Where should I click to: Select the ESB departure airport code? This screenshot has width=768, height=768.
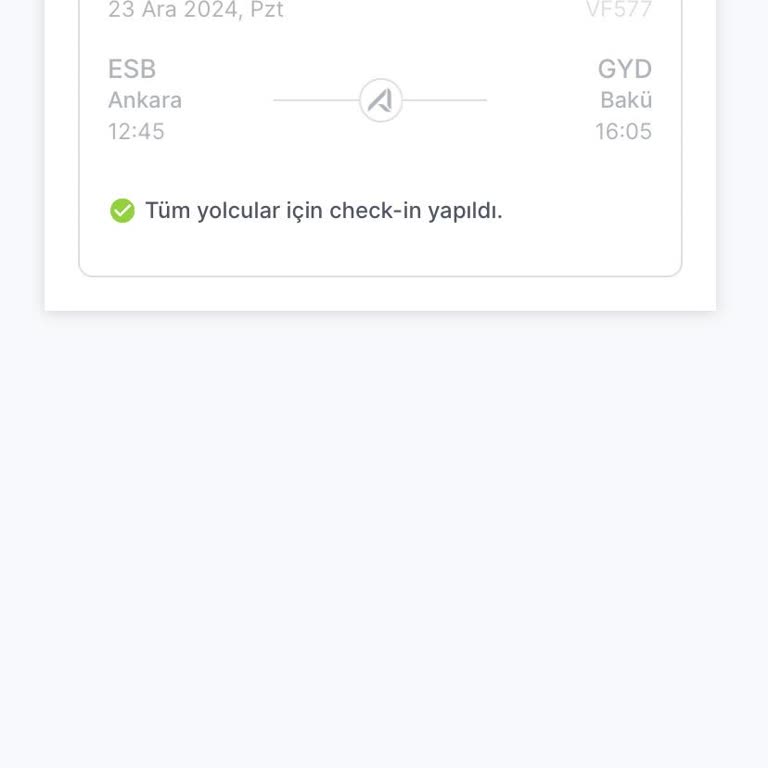click(132, 69)
